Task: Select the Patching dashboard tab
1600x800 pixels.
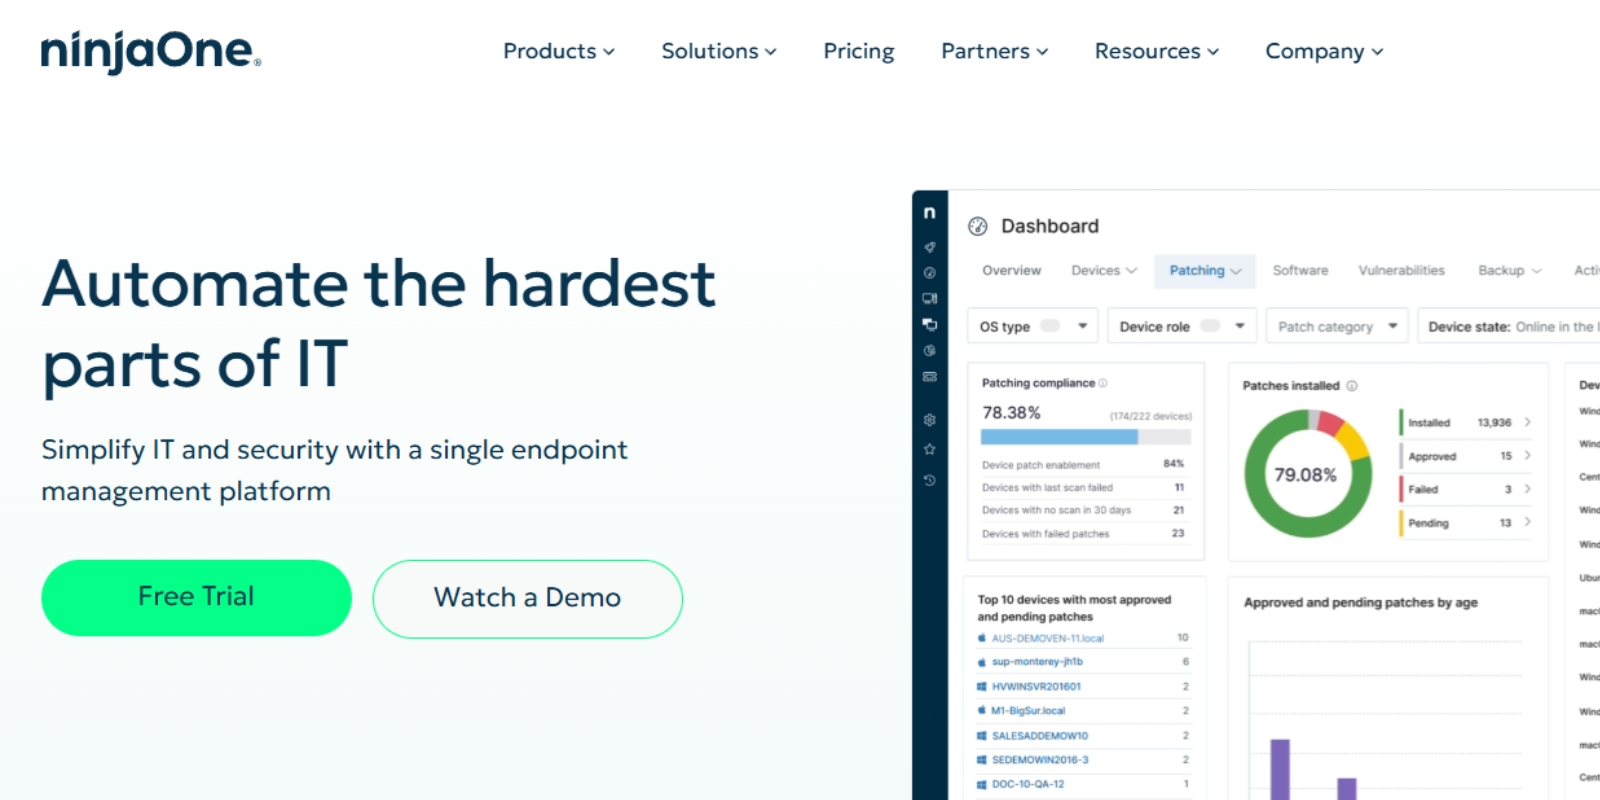Action: pos(1205,271)
